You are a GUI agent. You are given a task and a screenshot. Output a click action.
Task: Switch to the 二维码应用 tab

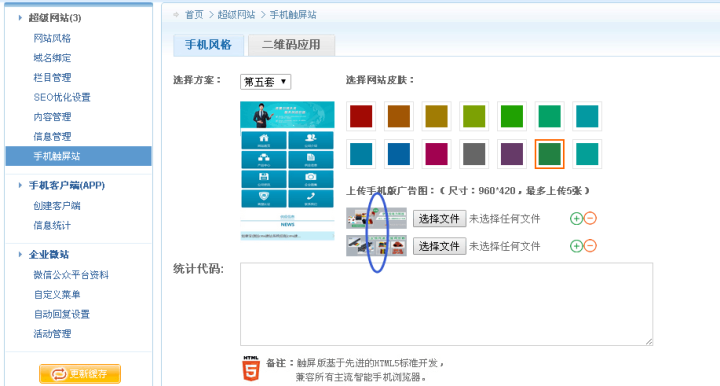[x=291, y=45]
